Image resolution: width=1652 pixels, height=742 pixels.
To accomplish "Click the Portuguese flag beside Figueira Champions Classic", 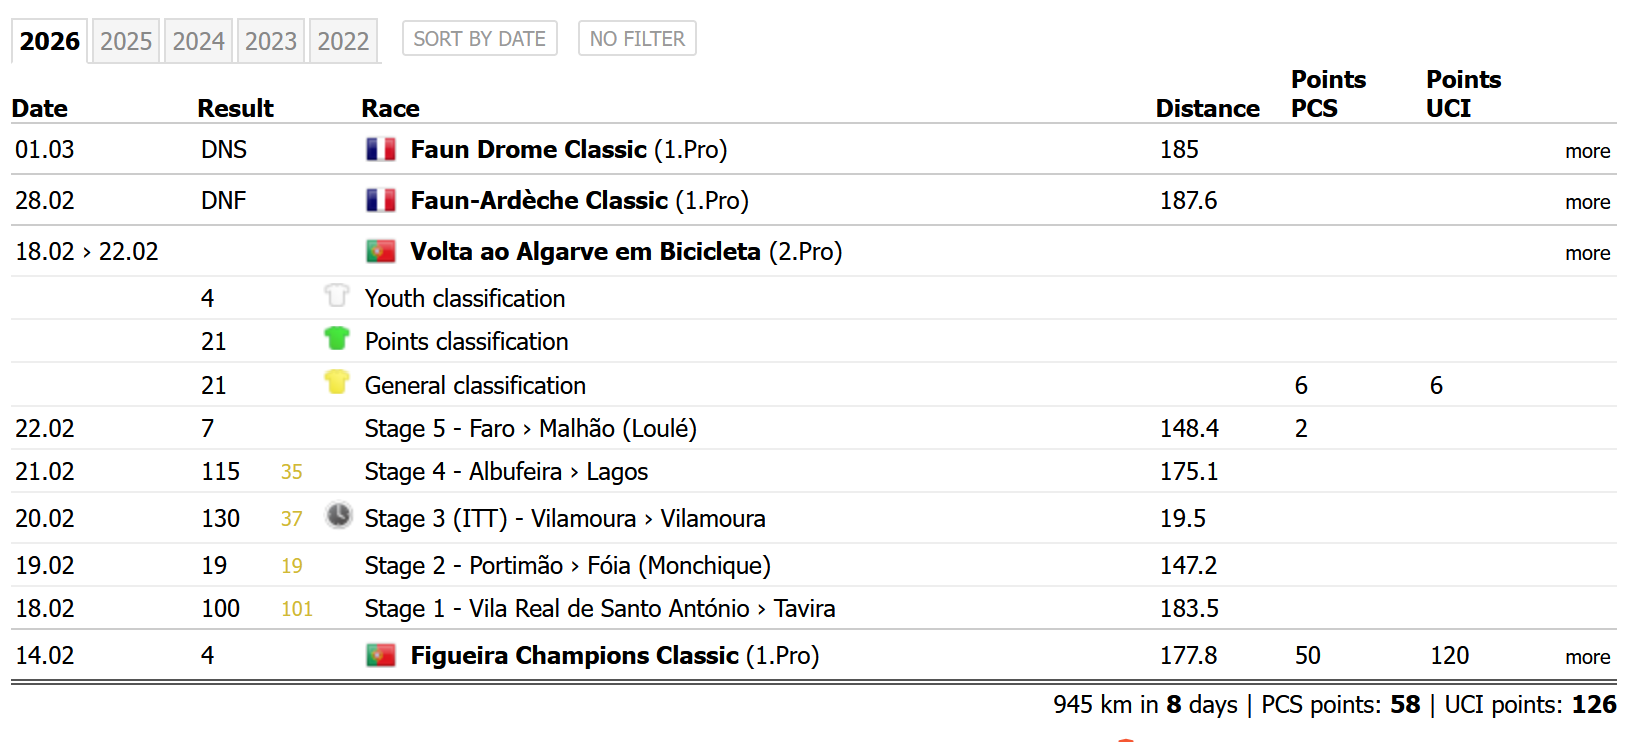I will [380, 656].
